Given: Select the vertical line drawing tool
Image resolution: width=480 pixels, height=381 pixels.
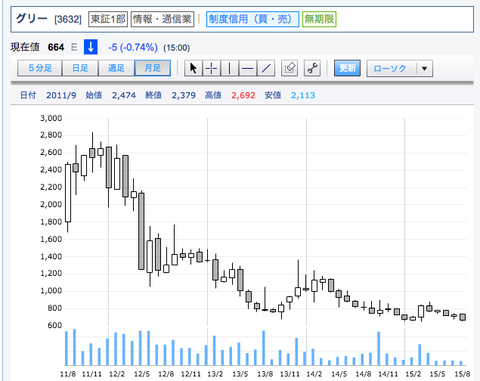Looking at the screenshot, I should coord(229,68).
